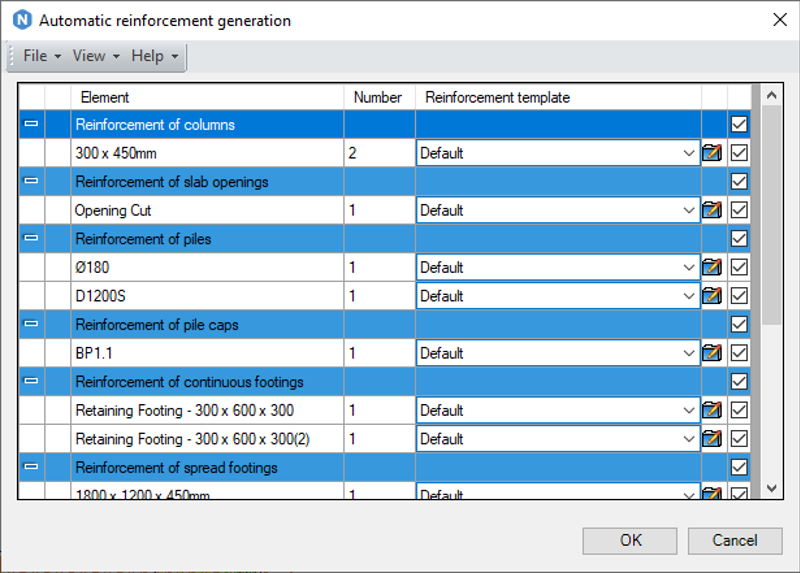The width and height of the screenshot is (800, 573).
Task: Open the Help menu
Action: 154,56
